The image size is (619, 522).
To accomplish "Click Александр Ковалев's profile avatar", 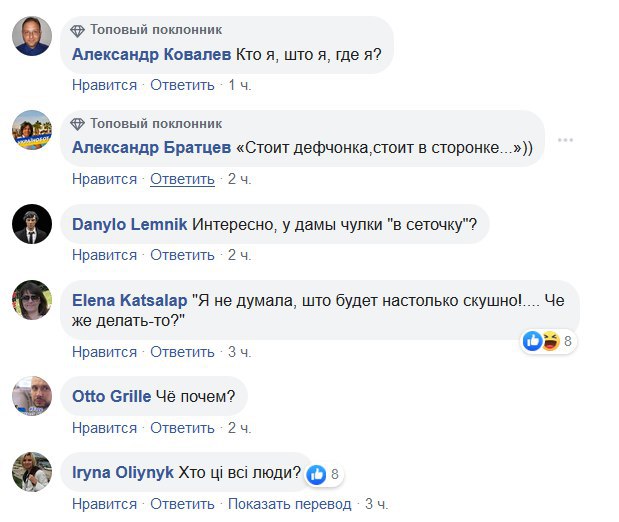I will click(32, 37).
